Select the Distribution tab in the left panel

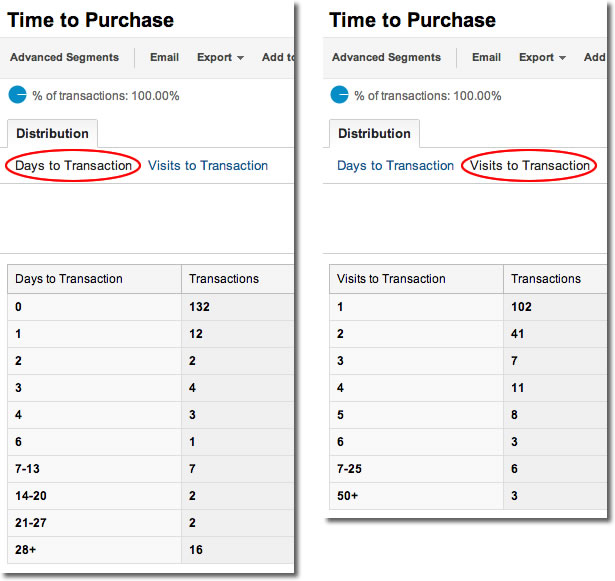(52, 134)
